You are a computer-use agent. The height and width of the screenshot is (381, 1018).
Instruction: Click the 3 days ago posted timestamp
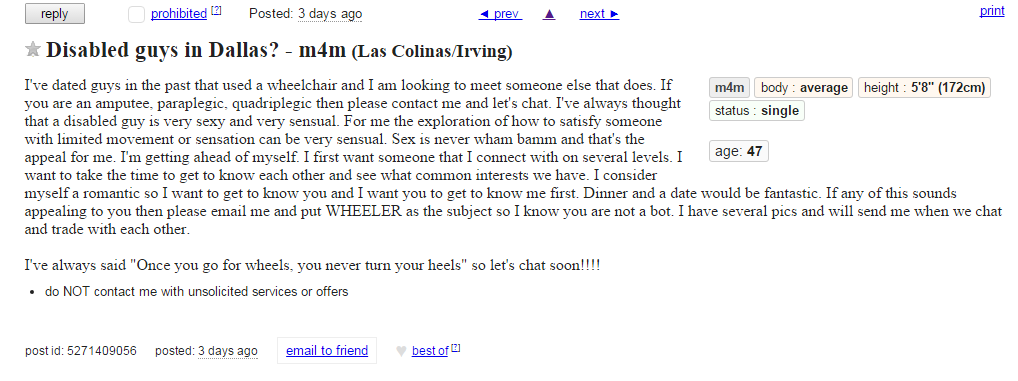point(330,14)
